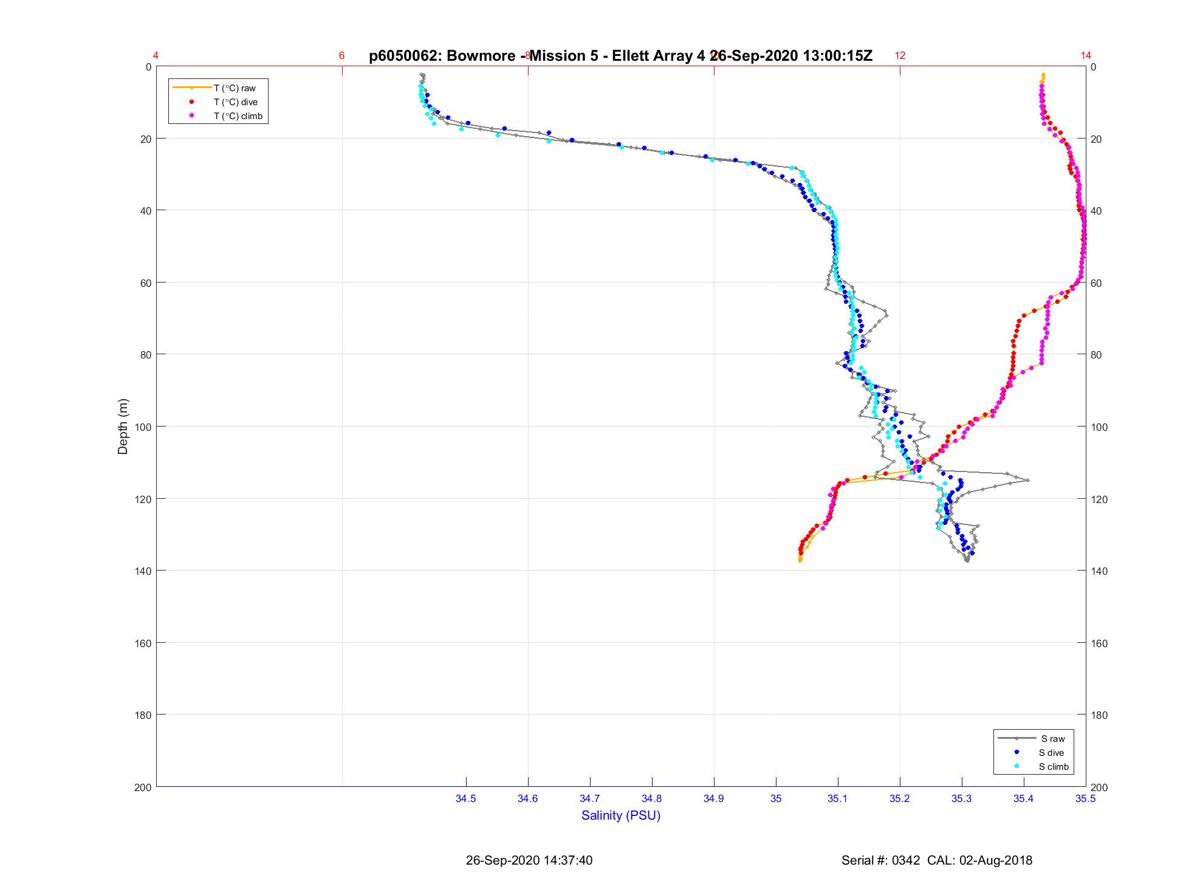This screenshot has width=1200, height=885.
Task: Click the 34.6 salinity tick label
Action: (528, 798)
